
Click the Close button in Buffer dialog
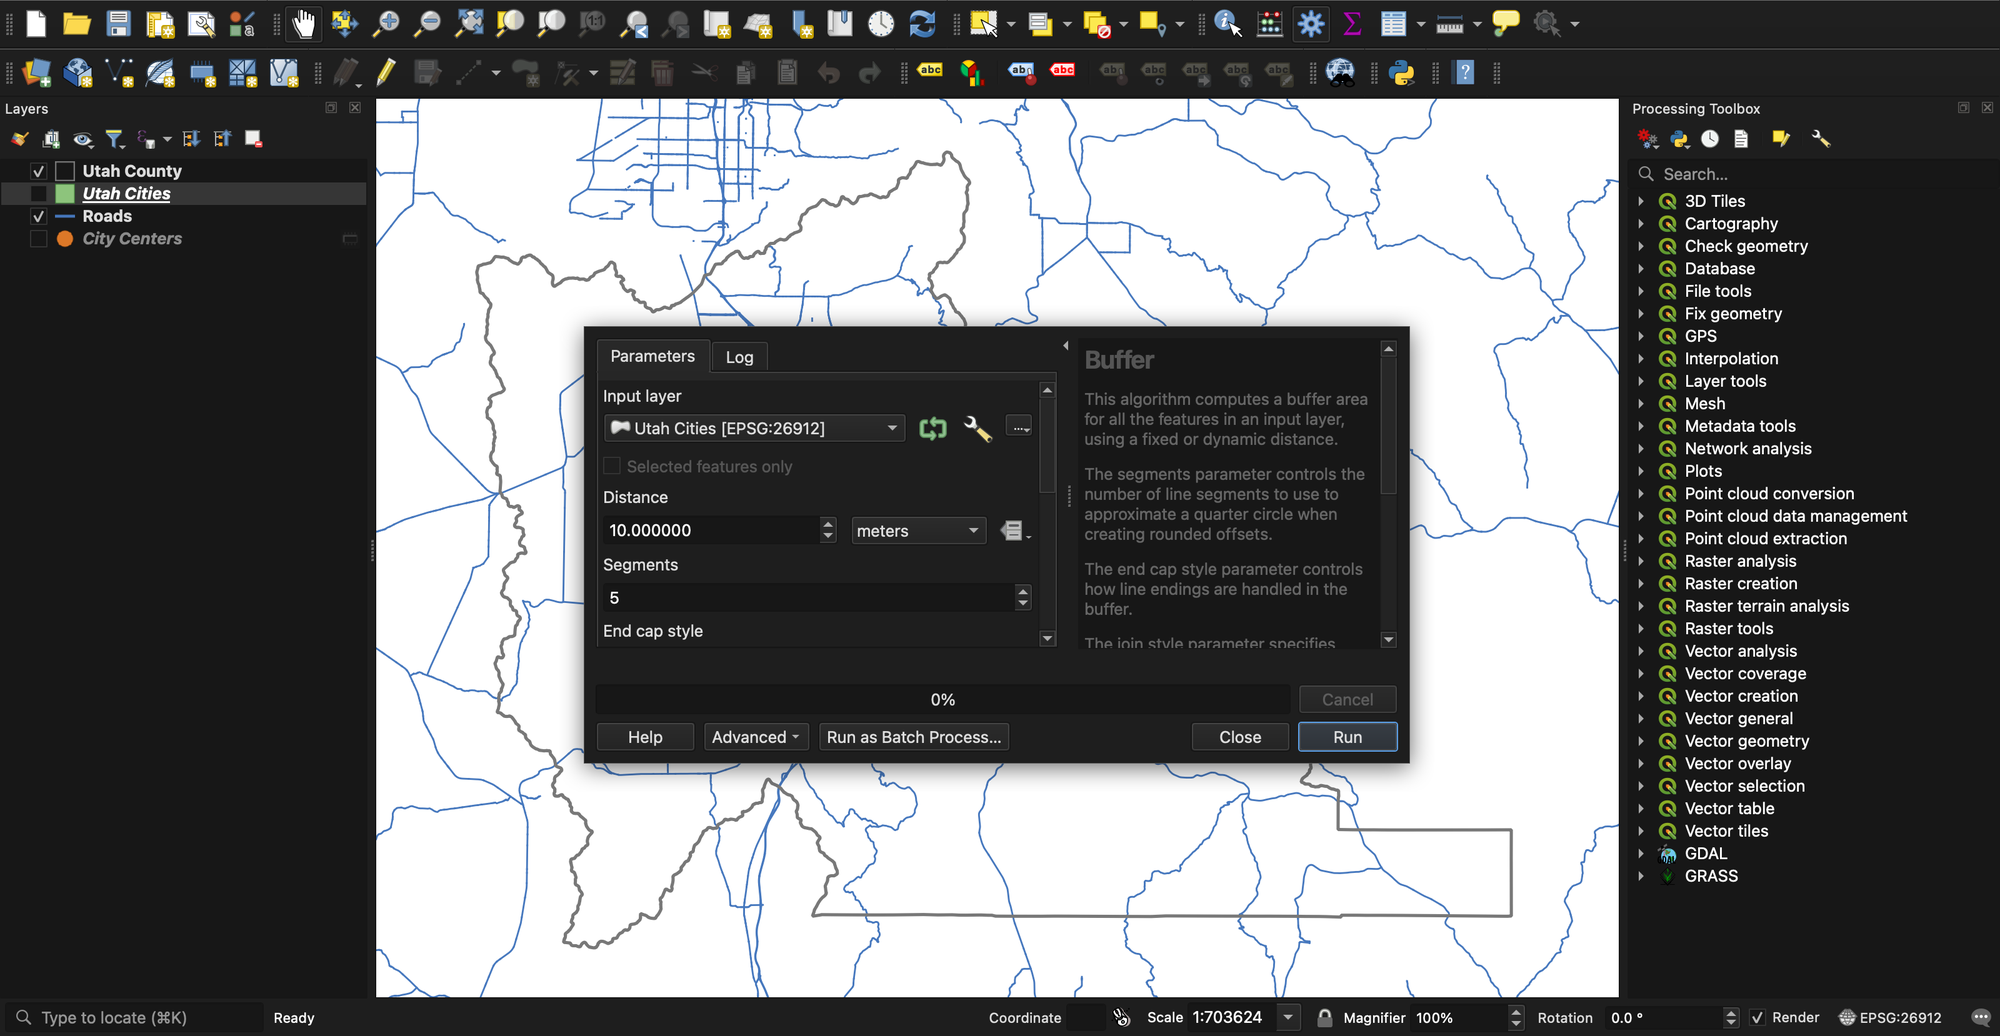pyautogui.click(x=1240, y=737)
